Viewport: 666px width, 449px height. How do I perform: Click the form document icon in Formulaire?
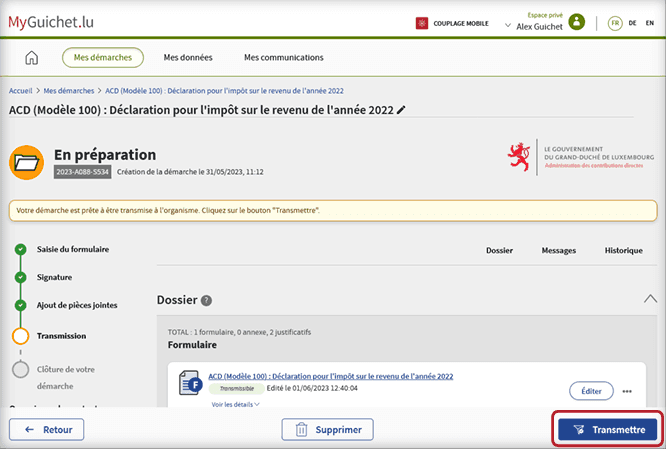190,382
